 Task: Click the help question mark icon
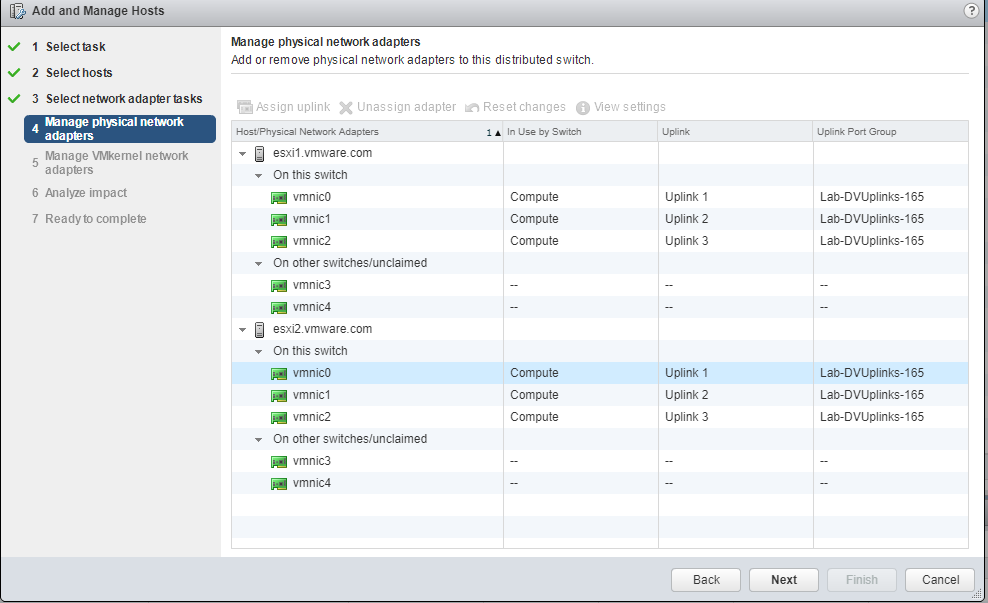[x=970, y=11]
